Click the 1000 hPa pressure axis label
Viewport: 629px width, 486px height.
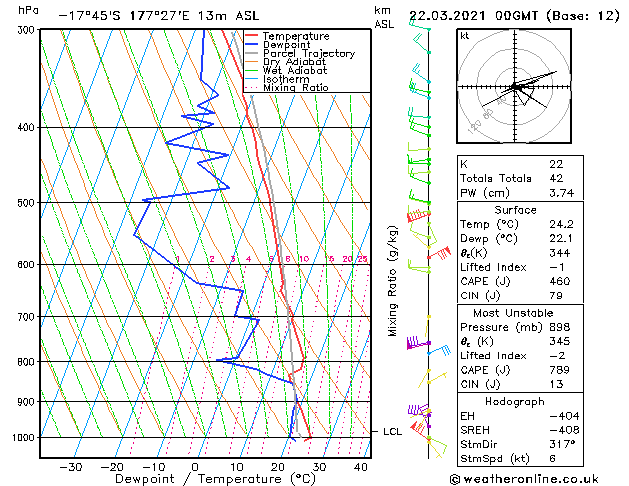coord(25,437)
